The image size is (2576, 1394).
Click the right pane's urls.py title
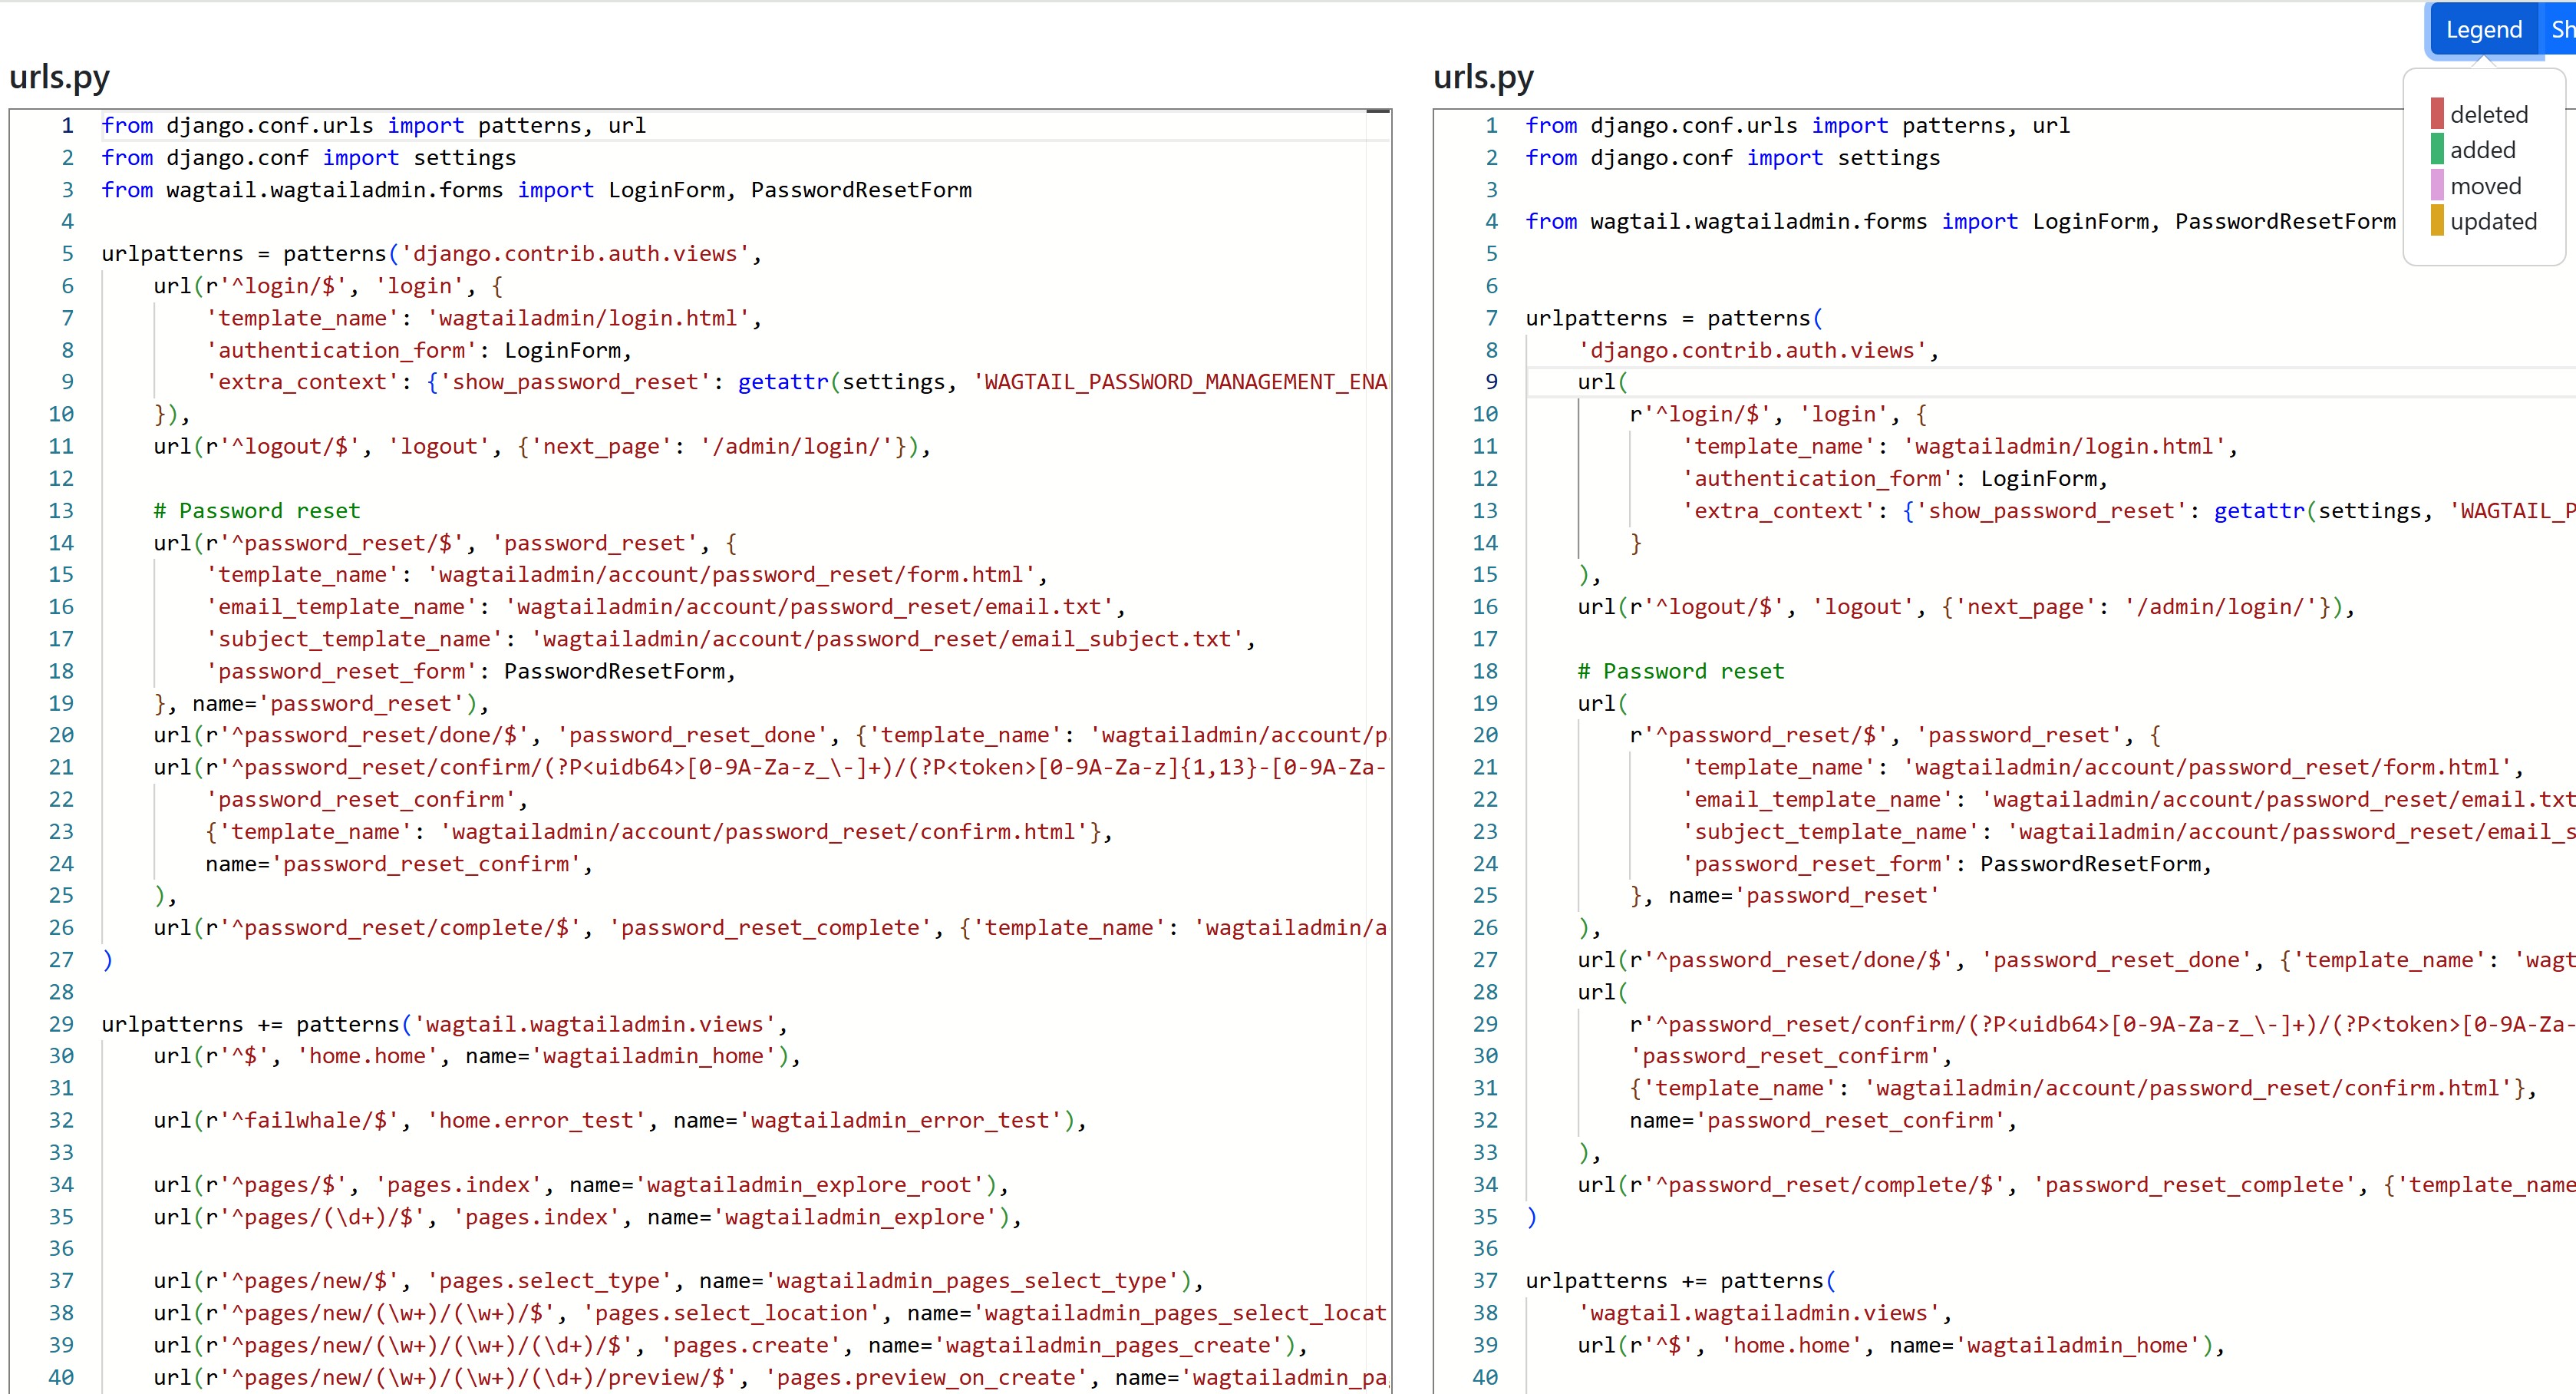tap(1483, 77)
